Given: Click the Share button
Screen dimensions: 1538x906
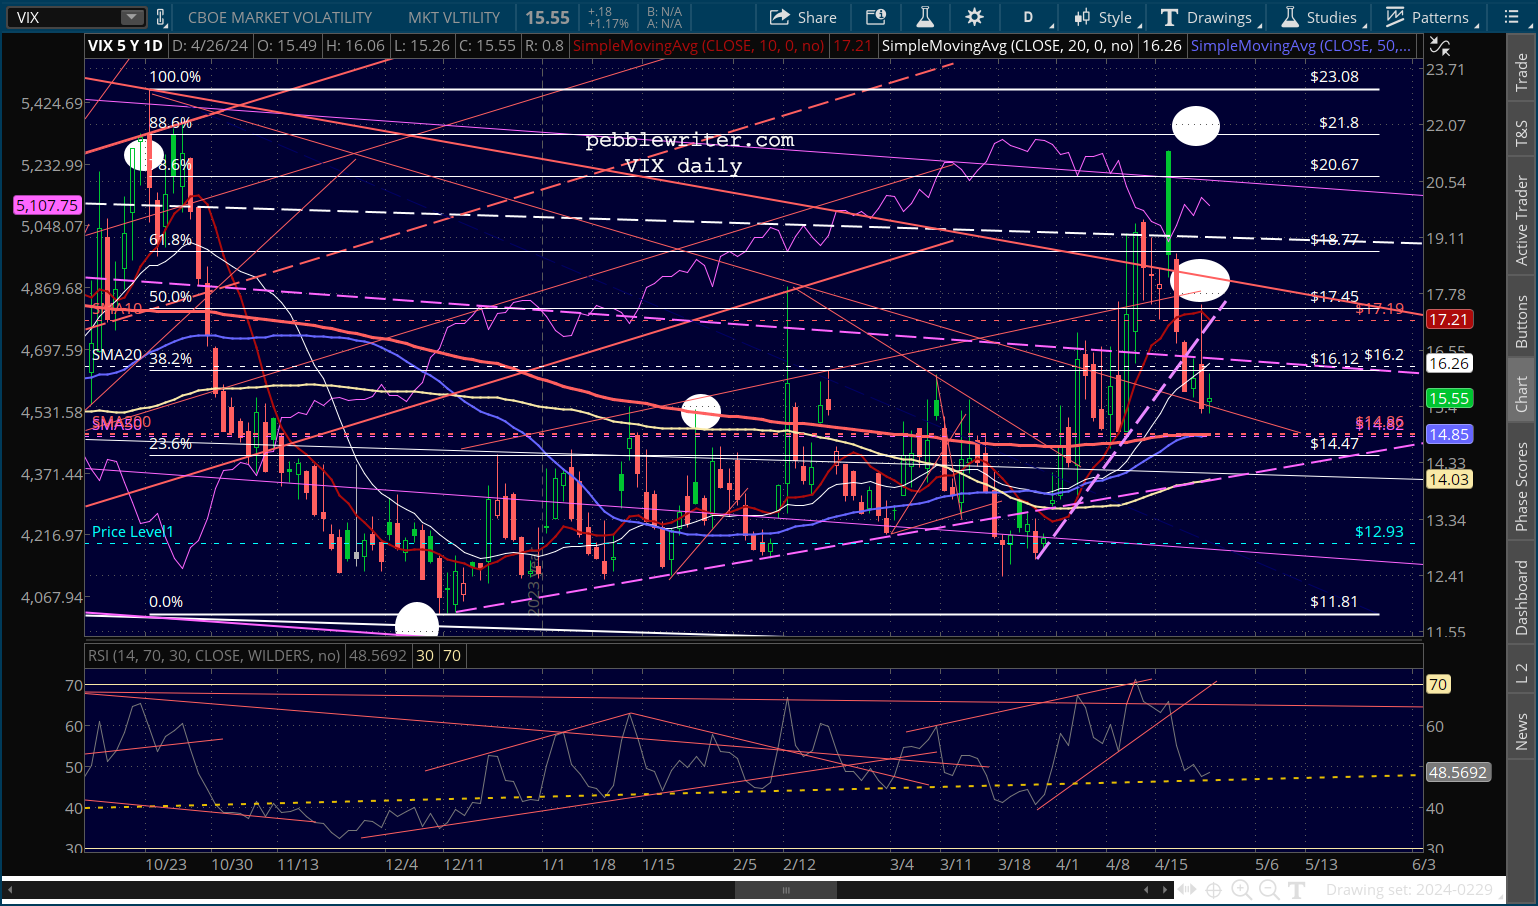Looking at the screenshot, I should (803, 17).
